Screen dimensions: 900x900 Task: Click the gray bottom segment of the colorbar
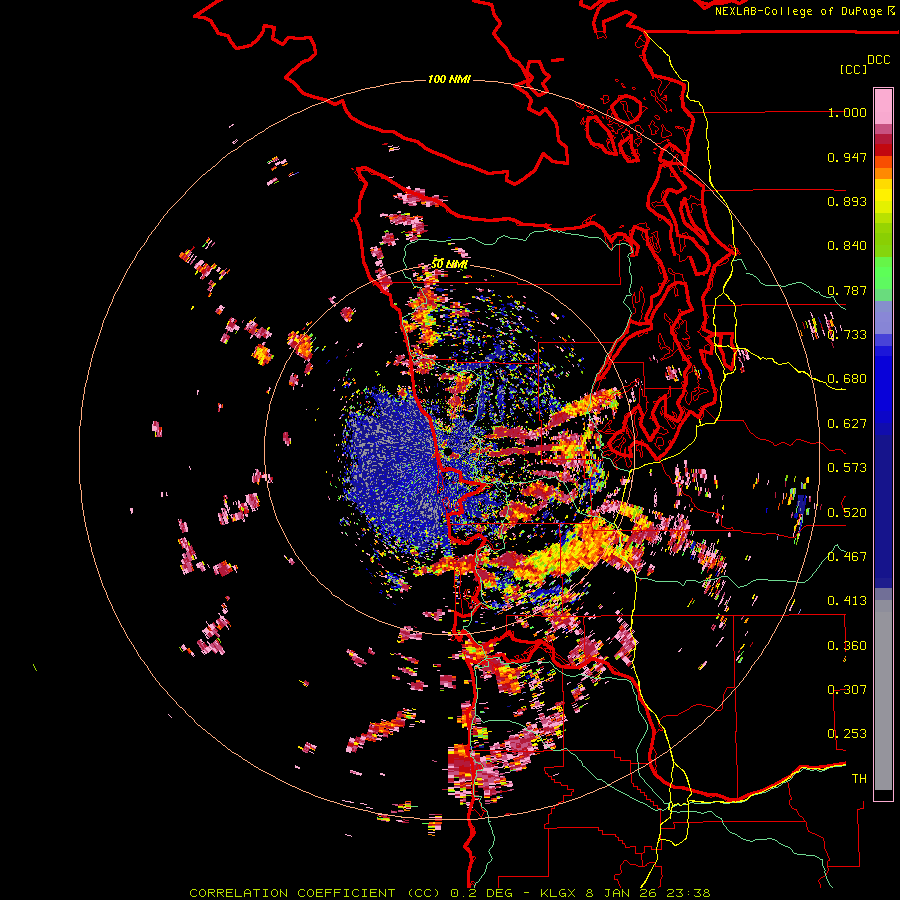tap(883, 695)
